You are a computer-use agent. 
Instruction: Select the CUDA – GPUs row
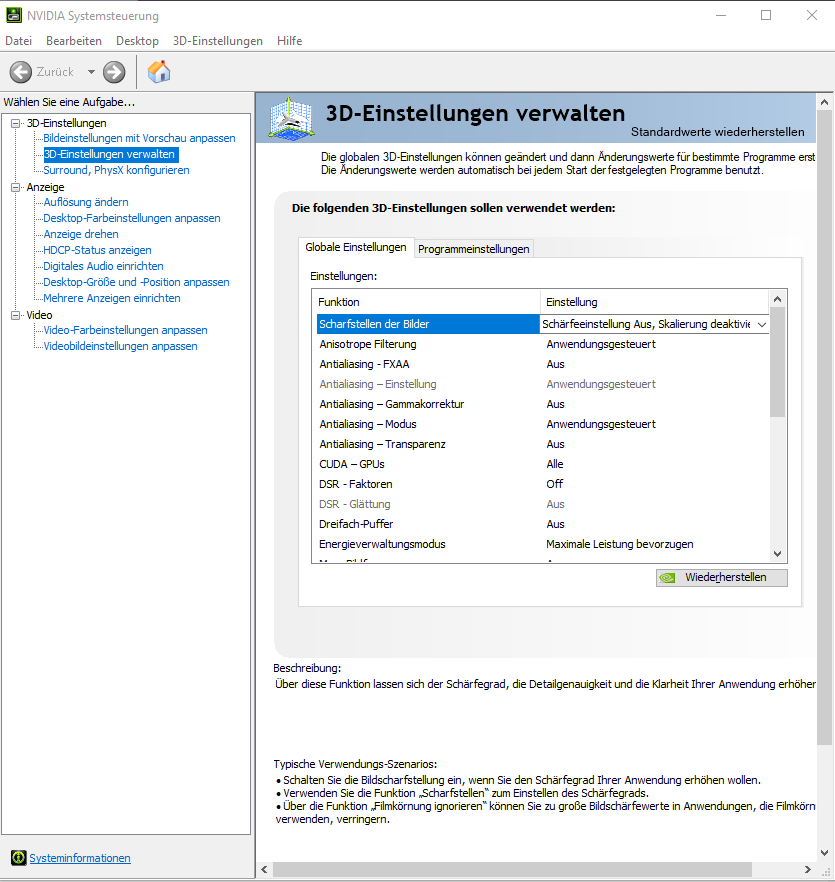click(542, 464)
